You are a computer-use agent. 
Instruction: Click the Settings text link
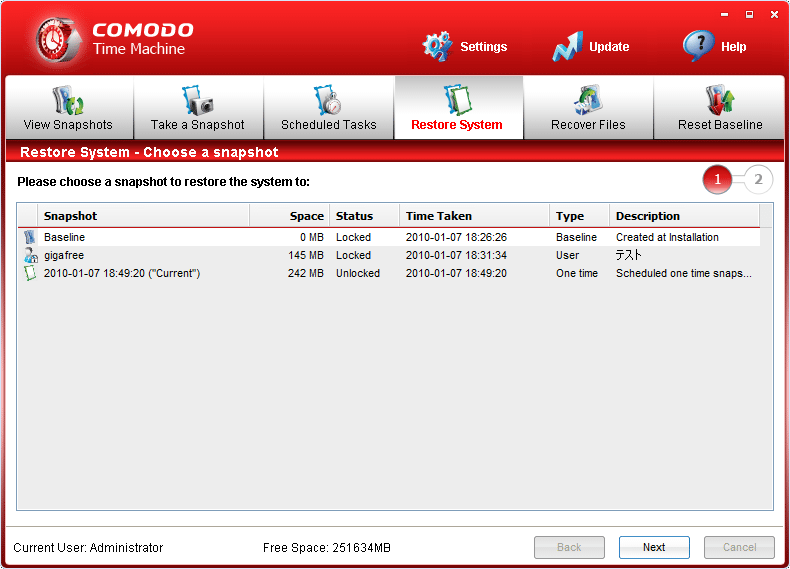484,47
